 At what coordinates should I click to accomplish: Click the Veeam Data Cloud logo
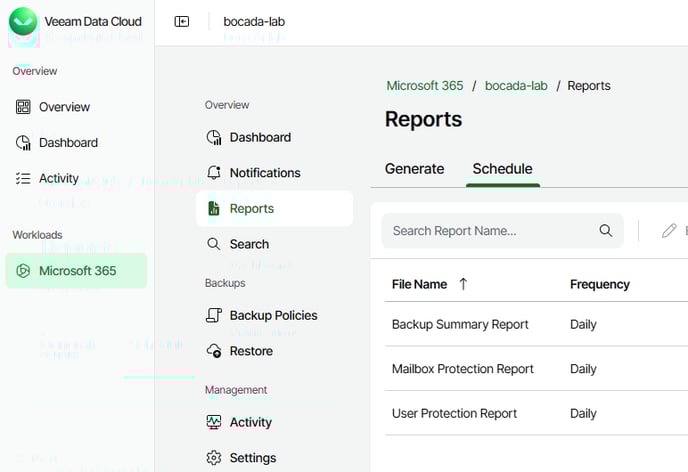[x=23, y=21]
